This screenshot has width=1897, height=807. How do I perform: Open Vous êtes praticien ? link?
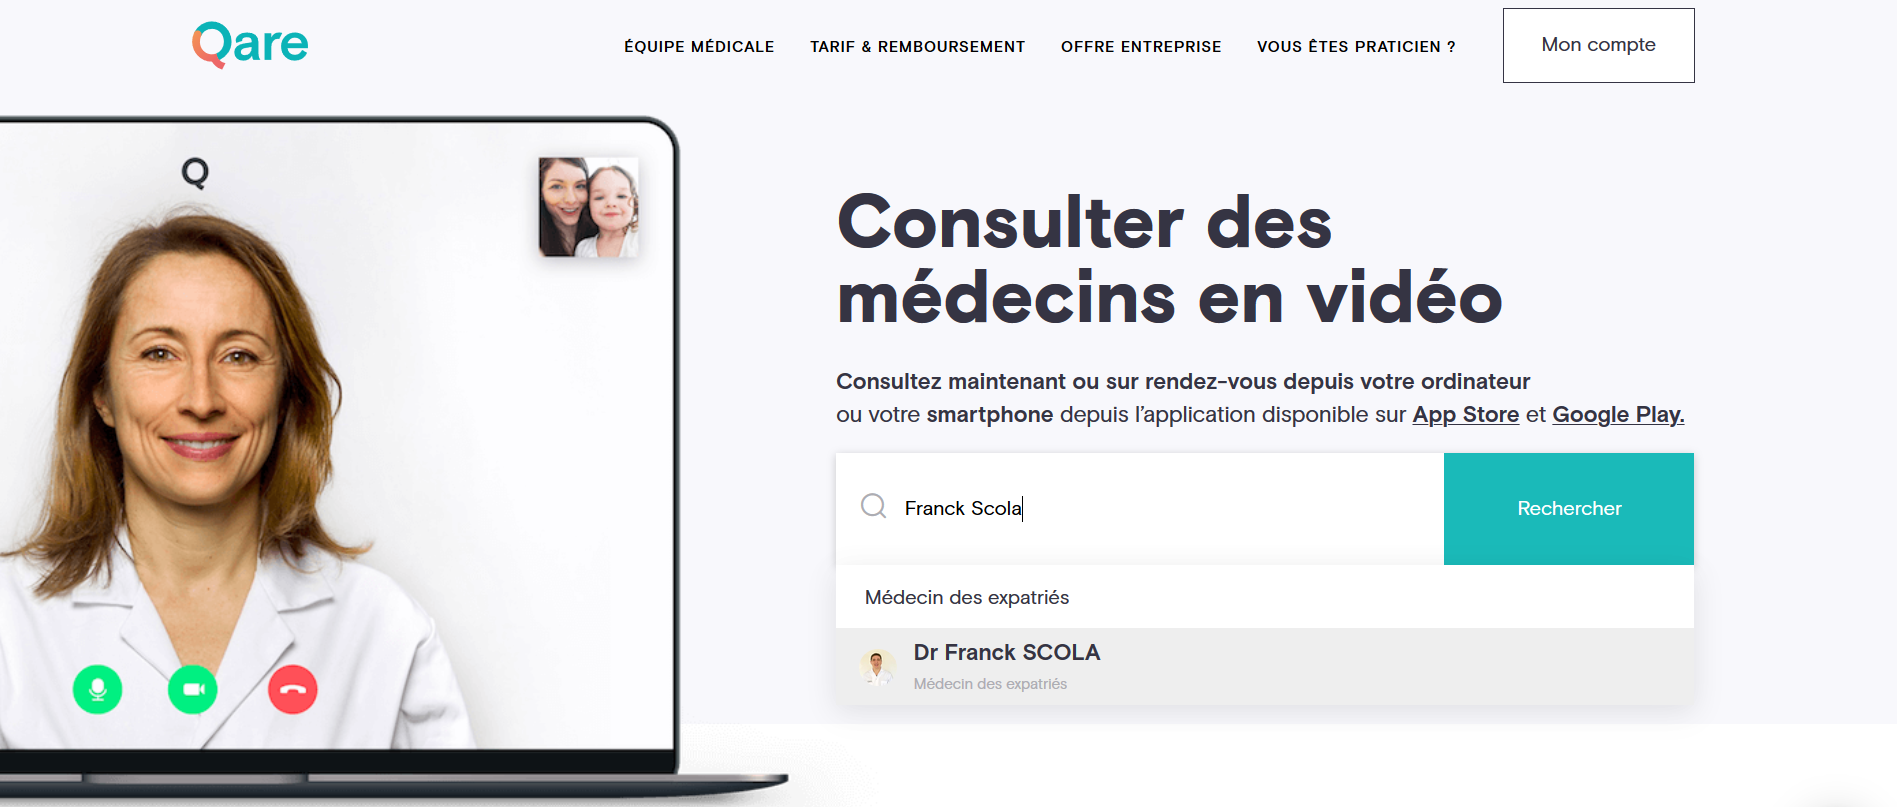point(1356,47)
